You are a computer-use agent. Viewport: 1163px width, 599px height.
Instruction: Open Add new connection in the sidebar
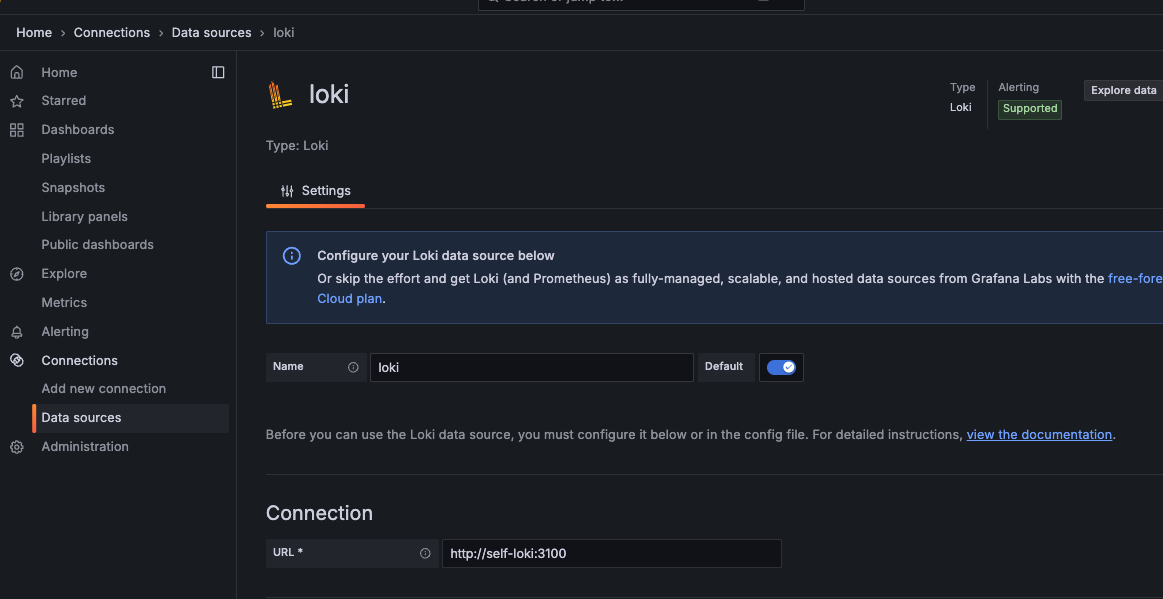click(104, 388)
